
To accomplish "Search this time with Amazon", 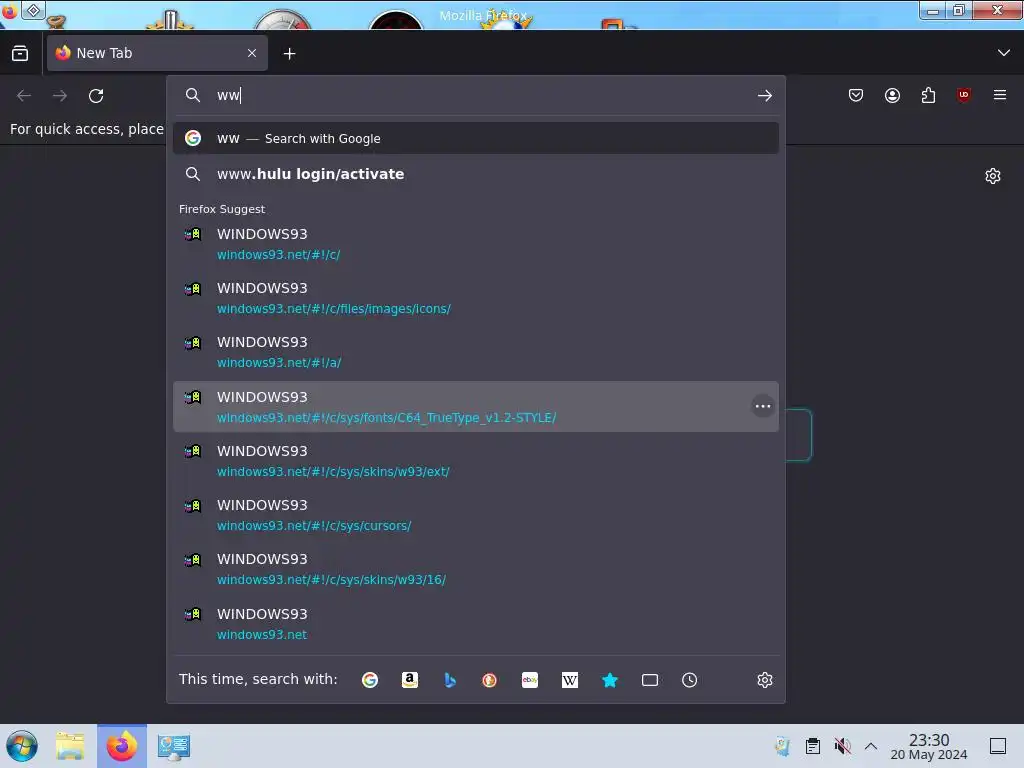I will coord(409,680).
